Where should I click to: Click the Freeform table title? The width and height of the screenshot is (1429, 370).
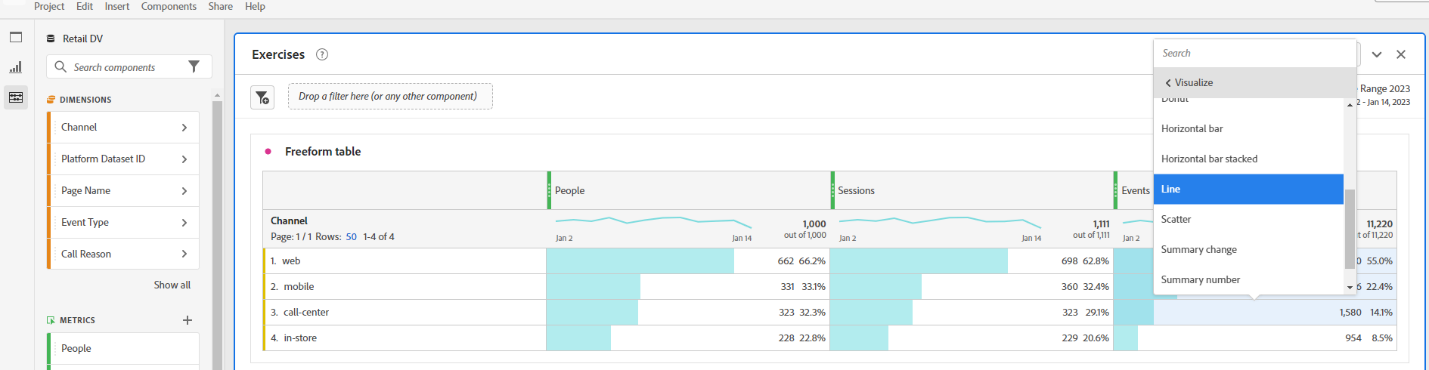[x=323, y=152]
